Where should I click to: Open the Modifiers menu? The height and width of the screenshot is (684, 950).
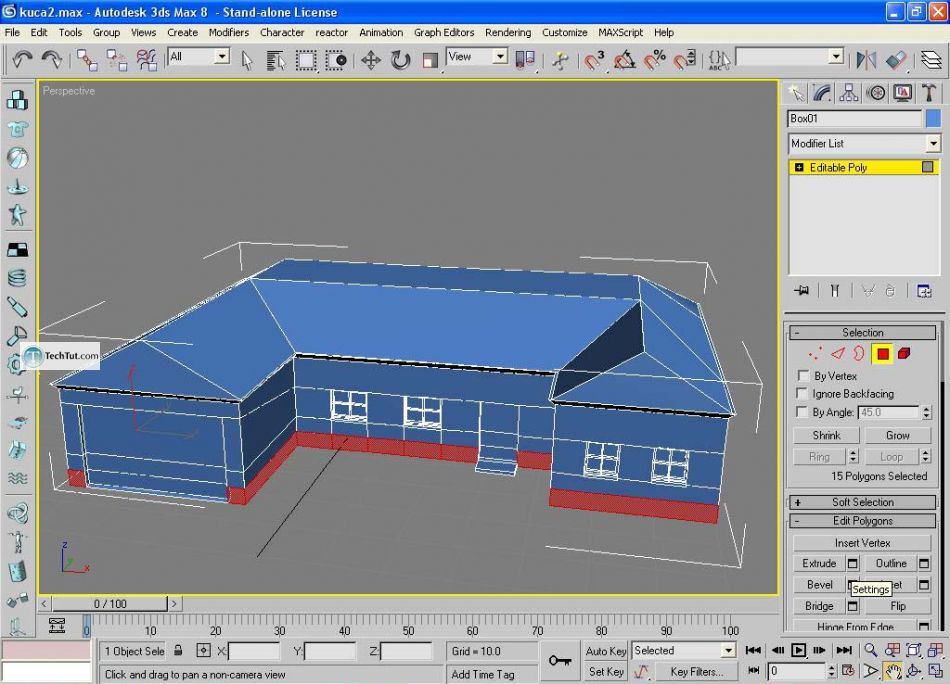coord(228,33)
